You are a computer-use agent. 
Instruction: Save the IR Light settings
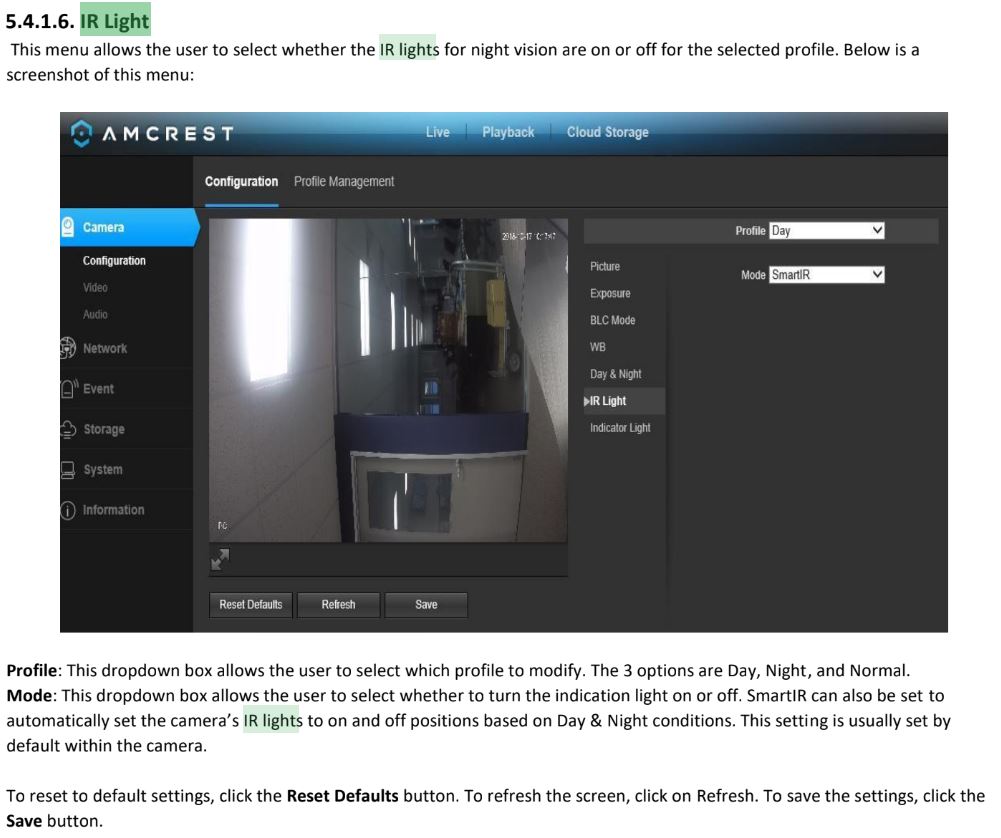click(x=426, y=604)
